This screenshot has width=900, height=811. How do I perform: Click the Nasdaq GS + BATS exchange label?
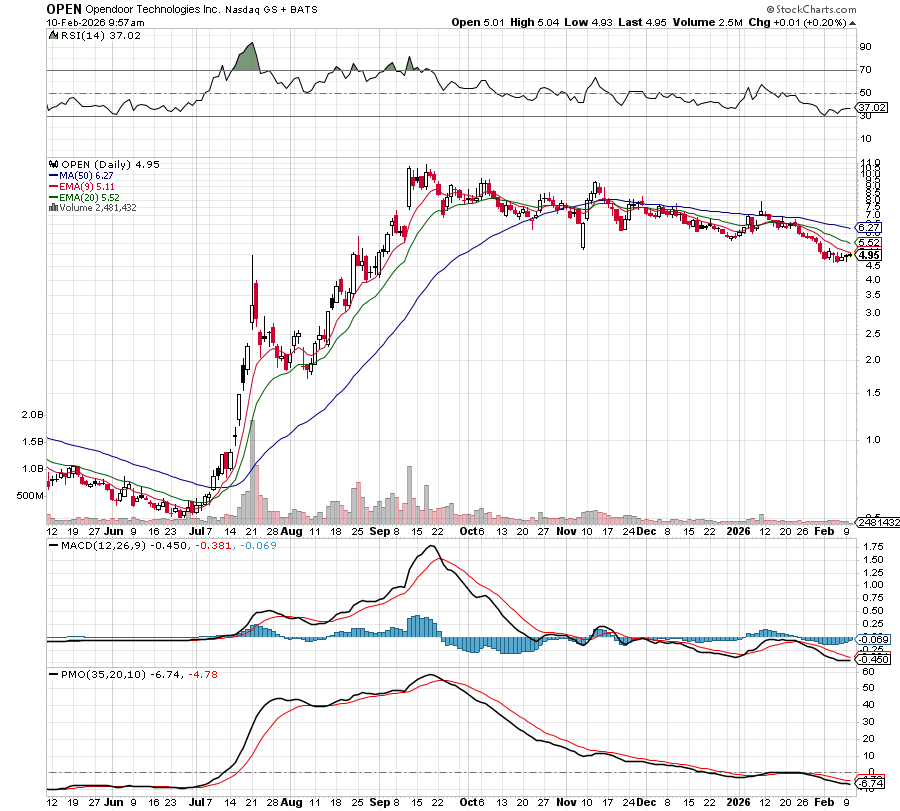tap(271, 10)
